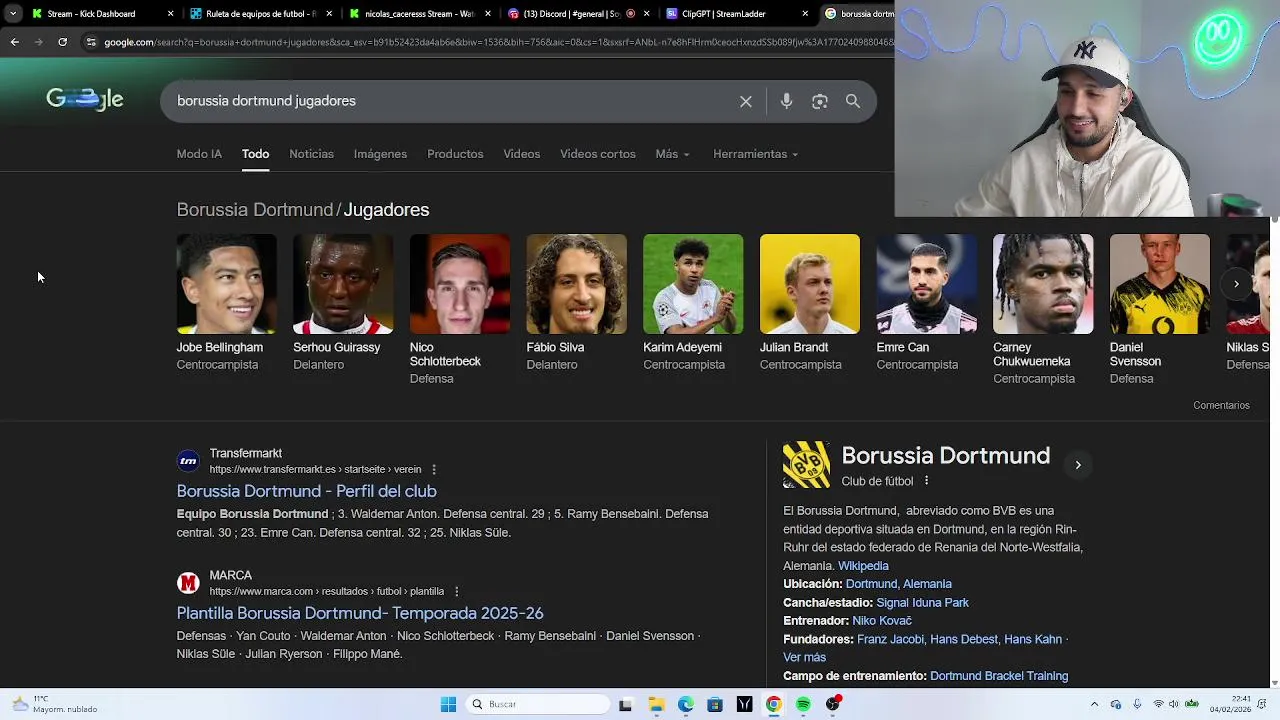Viewport: 1280px width, 720px height.
Task: Switch to Stream - Kick Dashboard tab
Action: click(92, 14)
